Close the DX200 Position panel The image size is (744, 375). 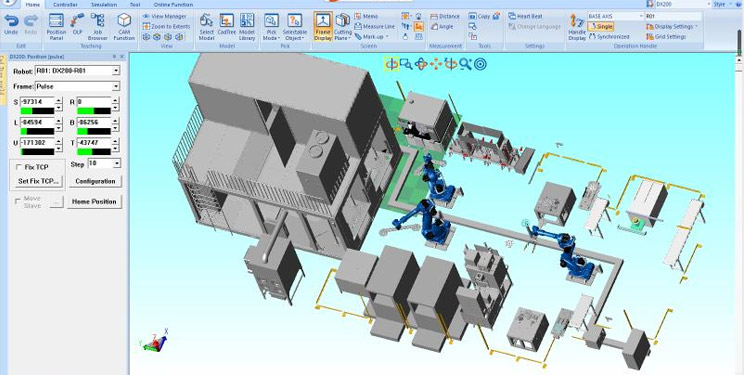pyautogui.click(x=122, y=56)
